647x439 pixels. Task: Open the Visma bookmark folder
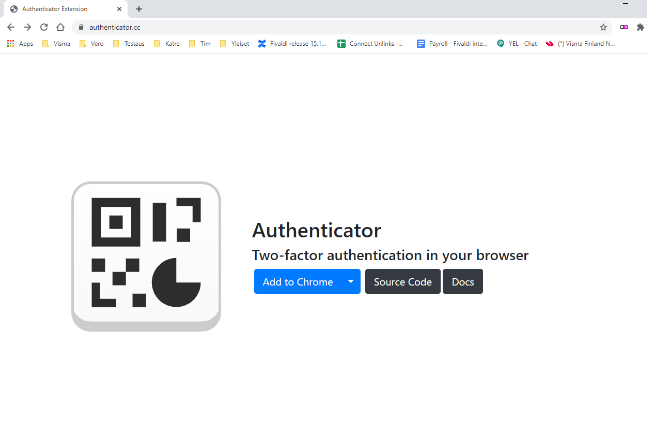click(56, 43)
